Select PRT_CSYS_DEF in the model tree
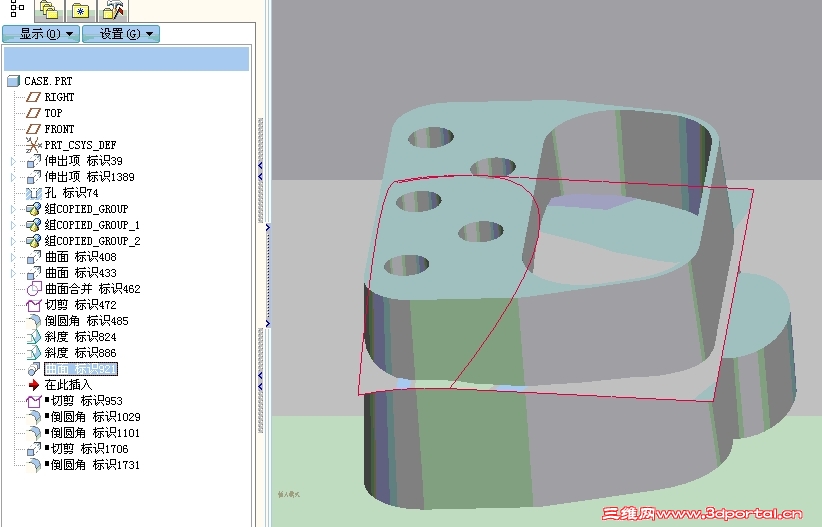This screenshot has width=822, height=527. click(x=80, y=145)
